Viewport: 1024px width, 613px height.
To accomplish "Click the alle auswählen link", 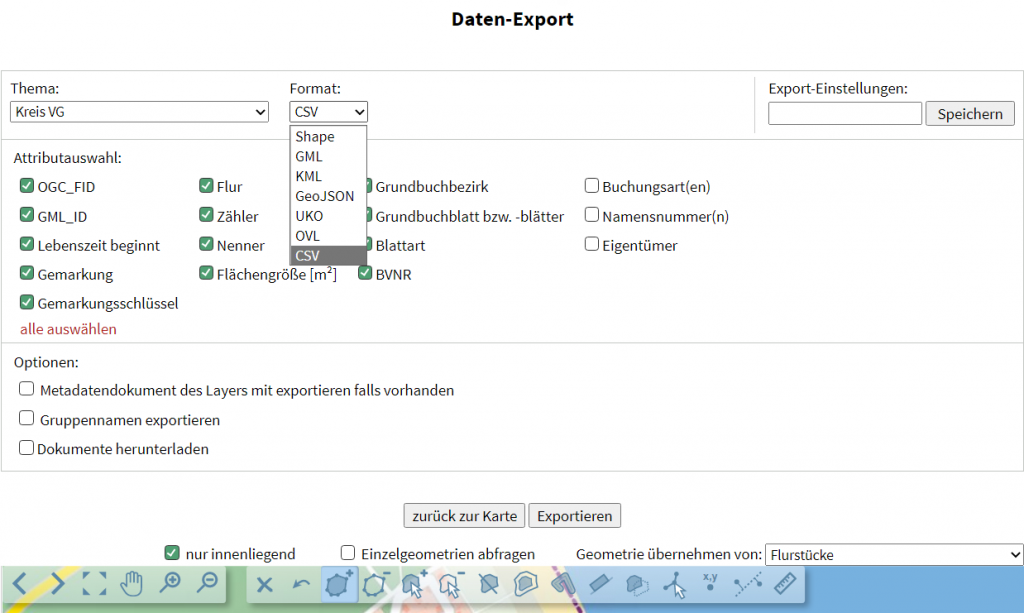I will pos(67,328).
